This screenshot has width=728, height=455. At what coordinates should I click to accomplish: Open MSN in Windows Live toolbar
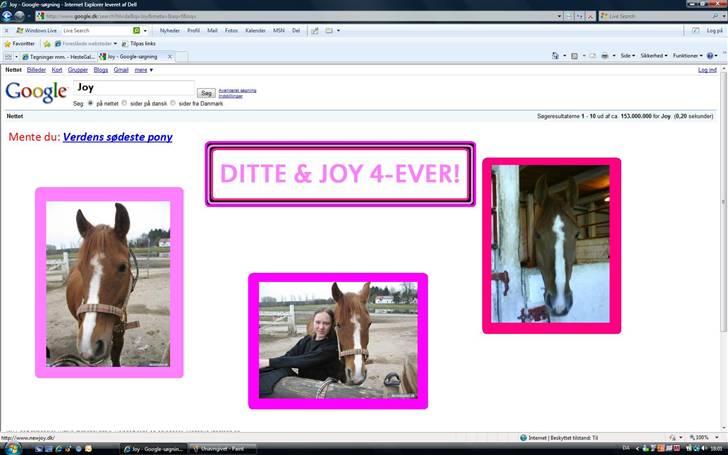[x=279, y=31]
